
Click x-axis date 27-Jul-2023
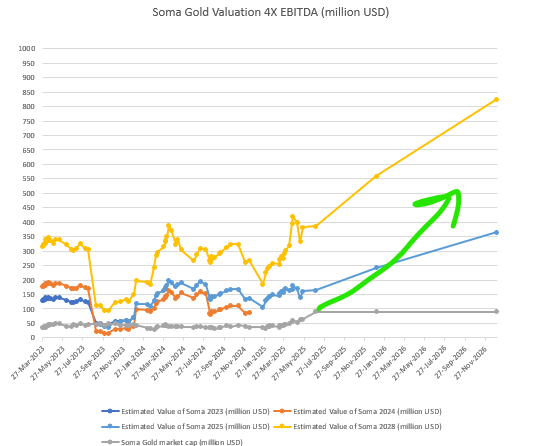[x=69, y=362]
